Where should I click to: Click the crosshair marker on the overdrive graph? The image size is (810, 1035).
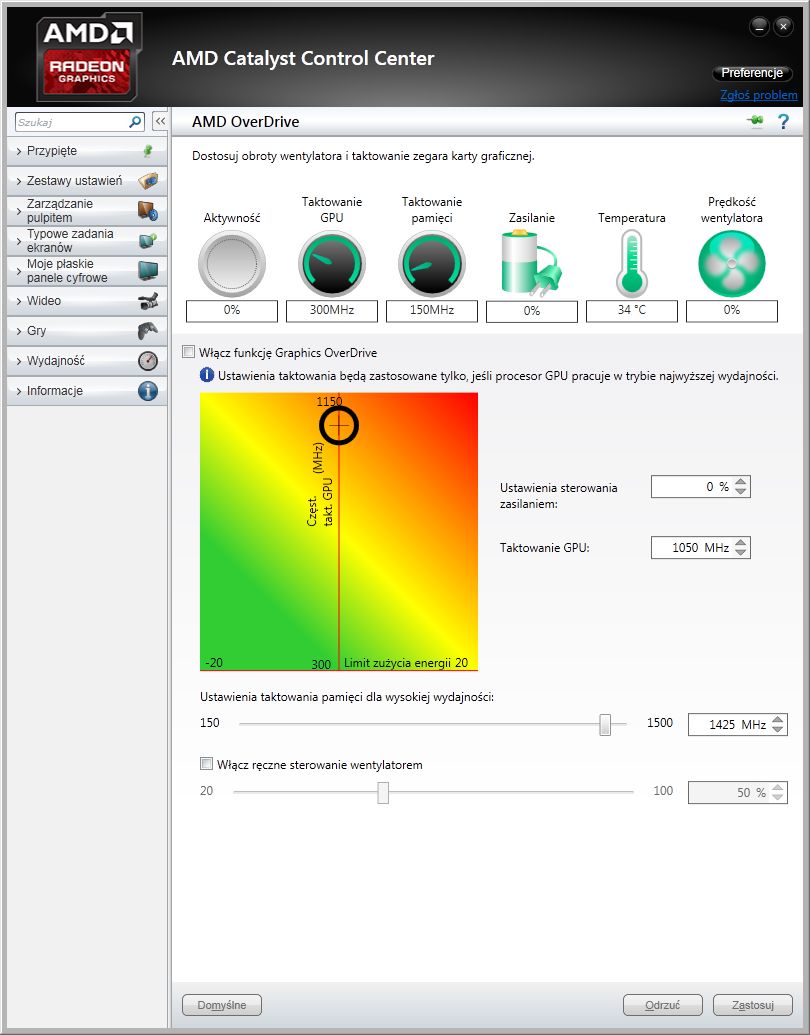click(339, 425)
